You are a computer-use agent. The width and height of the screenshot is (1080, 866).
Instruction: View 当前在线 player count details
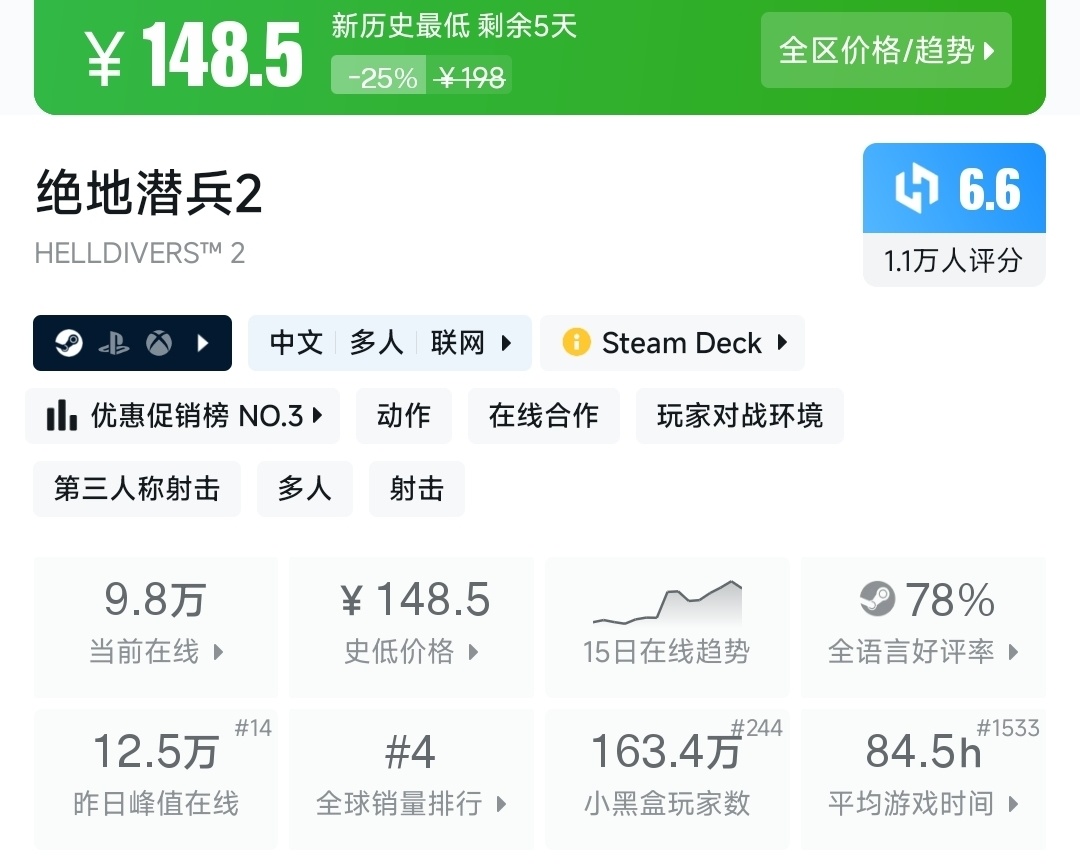(156, 627)
